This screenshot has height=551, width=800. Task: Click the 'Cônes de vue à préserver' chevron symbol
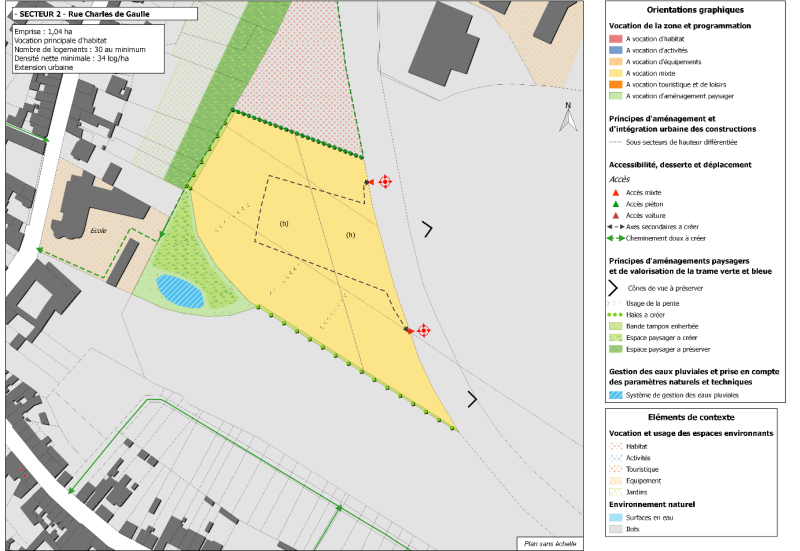[x=614, y=288]
